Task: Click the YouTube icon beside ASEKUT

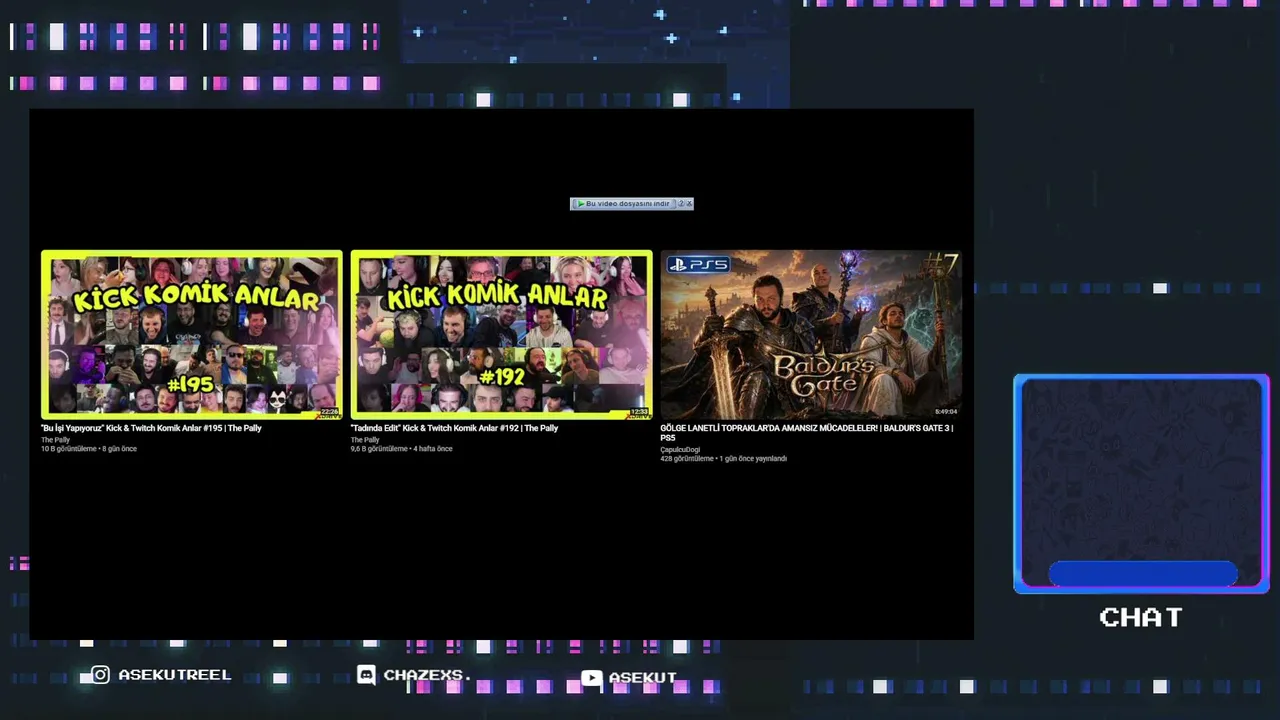Action: [x=592, y=678]
